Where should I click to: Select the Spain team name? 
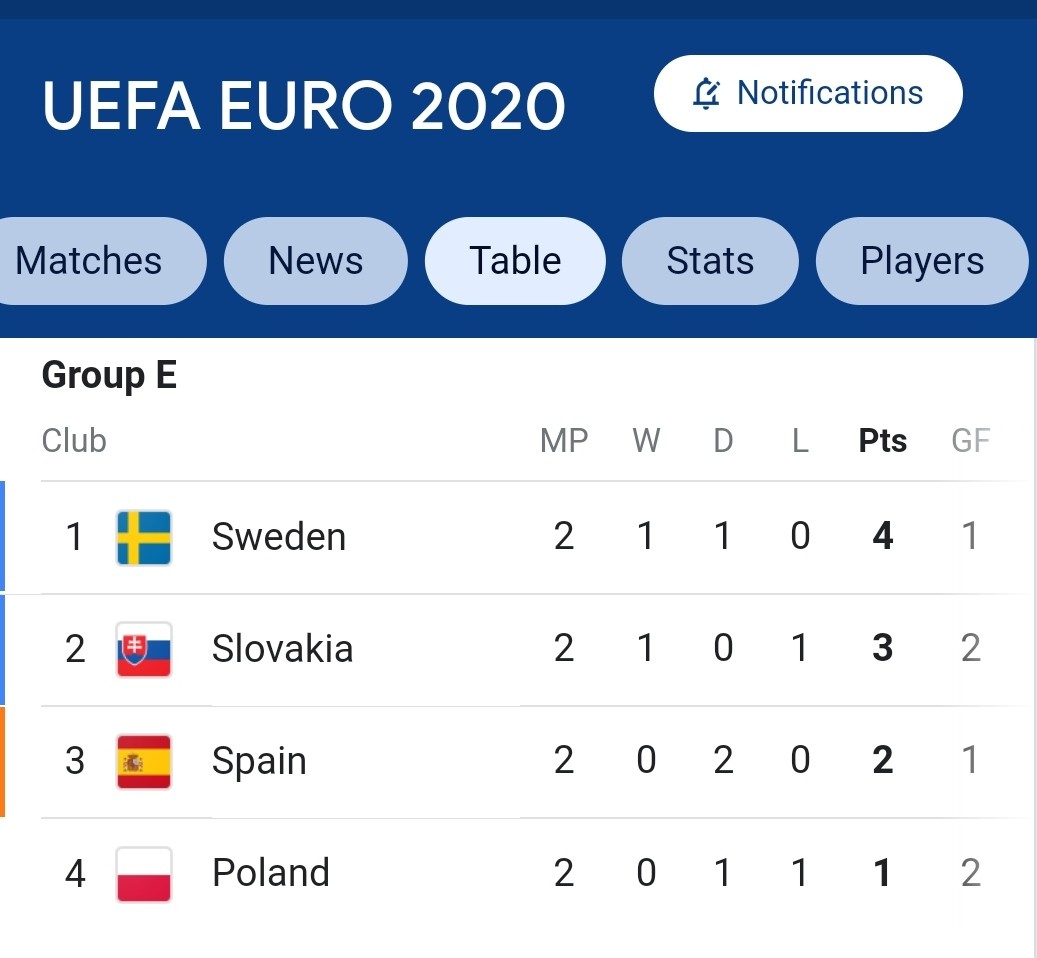pyautogui.click(x=259, y=761)
